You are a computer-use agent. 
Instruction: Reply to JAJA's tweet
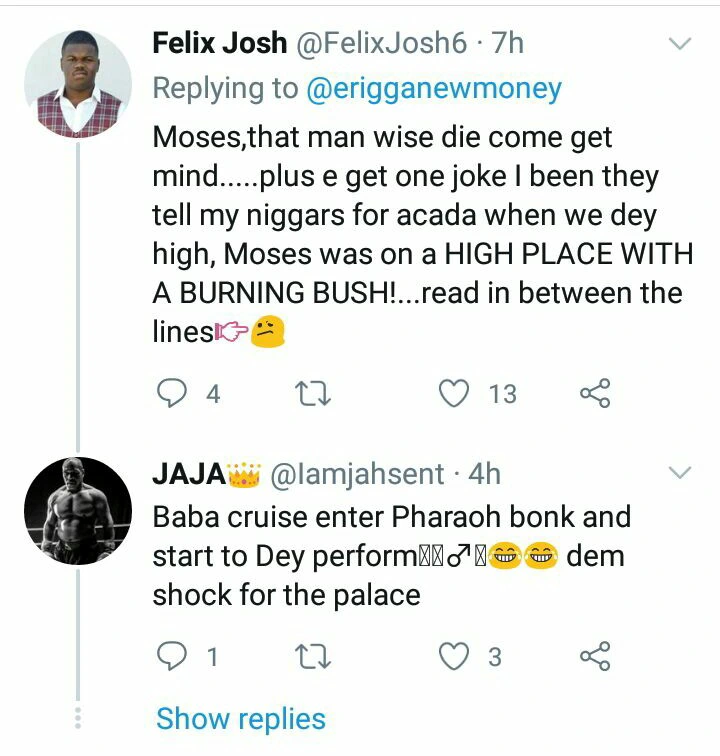click(x=172, y=656)
